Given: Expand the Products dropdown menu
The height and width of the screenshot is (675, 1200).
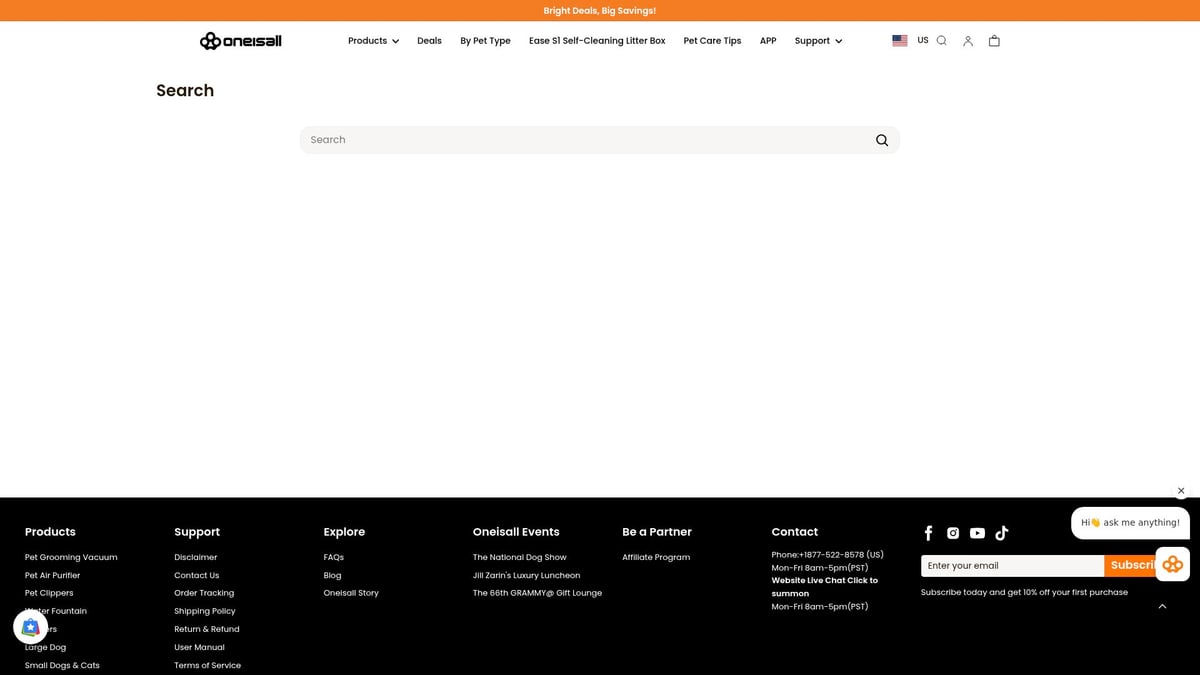Looking at the screenshot, I should click(373, 41).
